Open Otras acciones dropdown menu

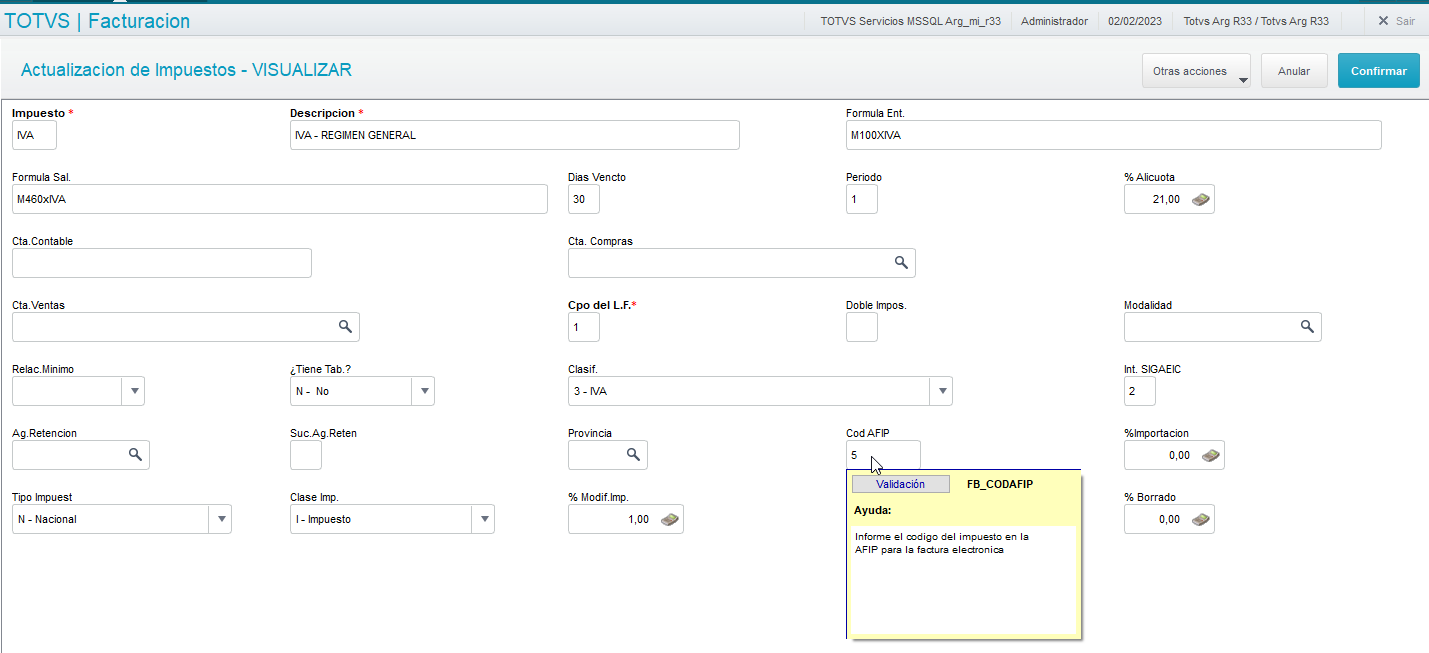1196,71
